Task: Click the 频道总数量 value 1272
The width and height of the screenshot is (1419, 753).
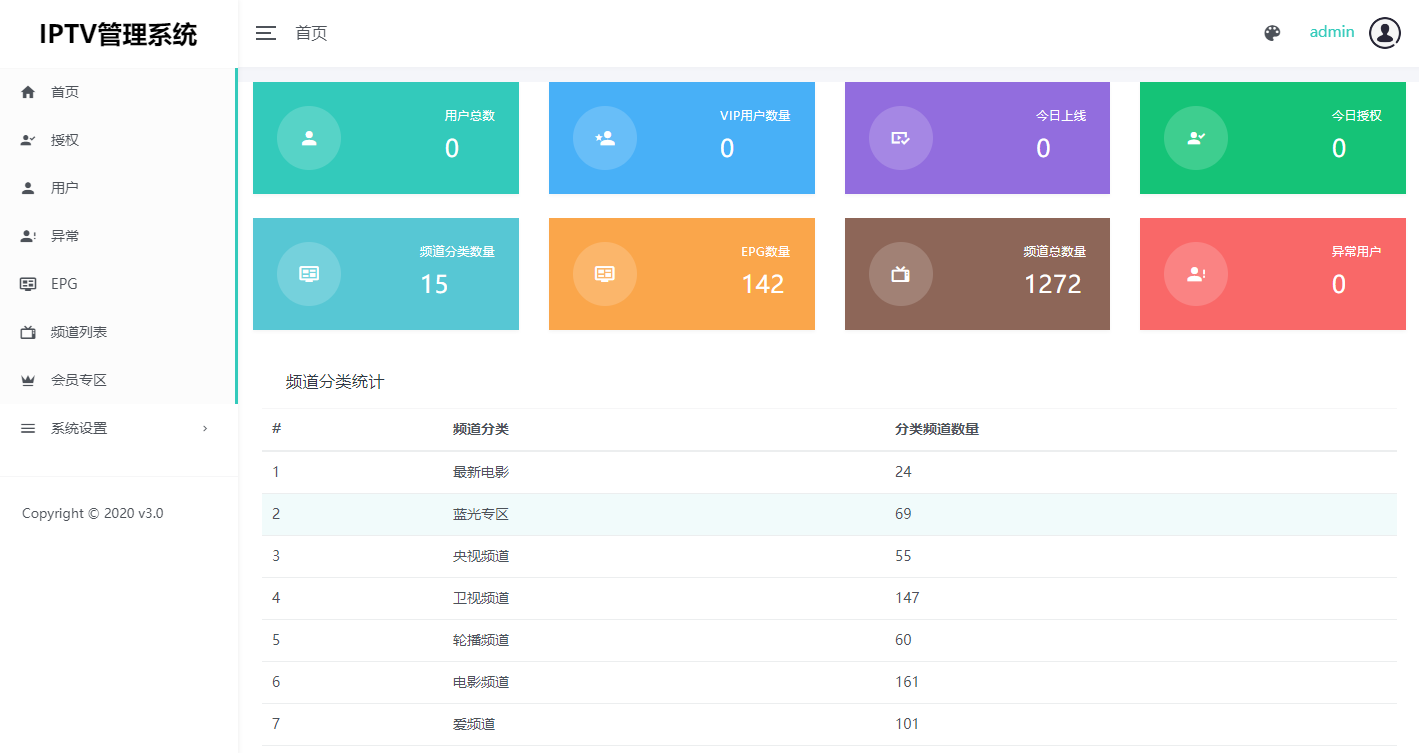Action: pyautogui.click(x=1053, y=284)
